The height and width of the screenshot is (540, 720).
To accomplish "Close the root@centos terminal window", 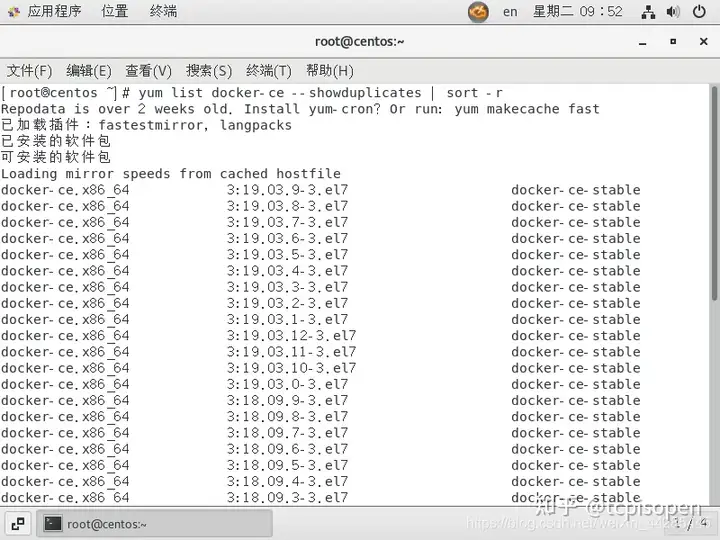I will pos(703,41).
